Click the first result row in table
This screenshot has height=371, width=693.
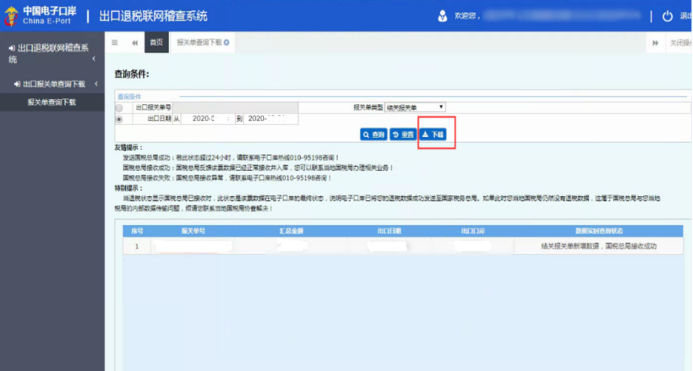pos(403,246)
